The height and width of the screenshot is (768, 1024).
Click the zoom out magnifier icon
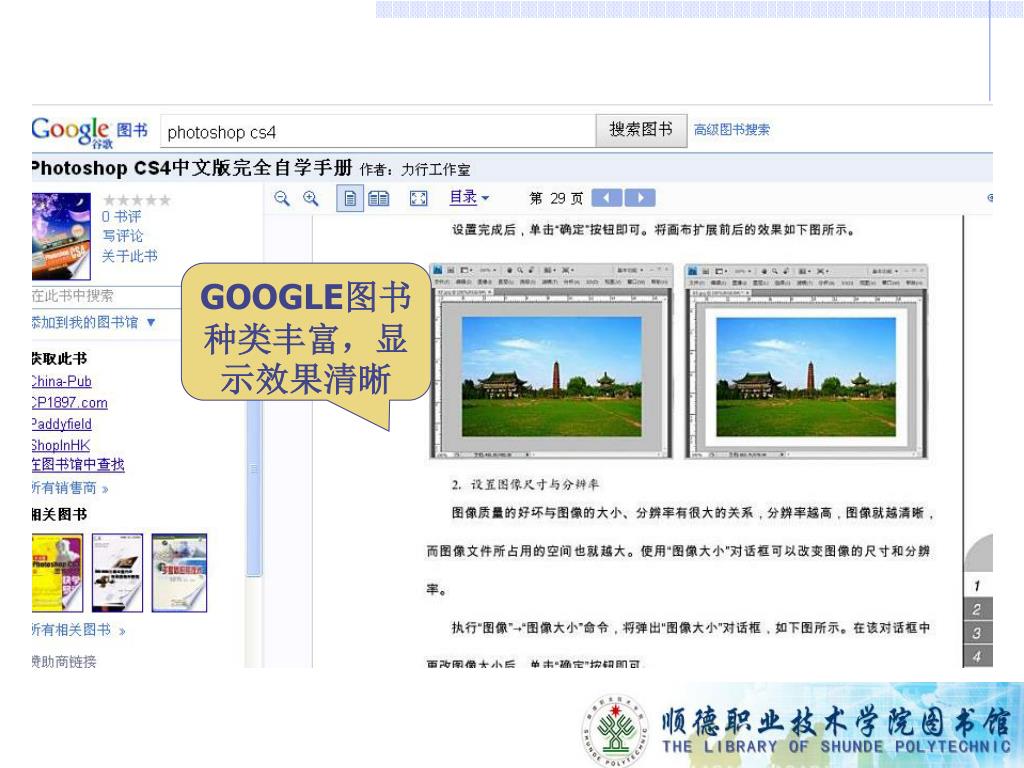point(281,199)
